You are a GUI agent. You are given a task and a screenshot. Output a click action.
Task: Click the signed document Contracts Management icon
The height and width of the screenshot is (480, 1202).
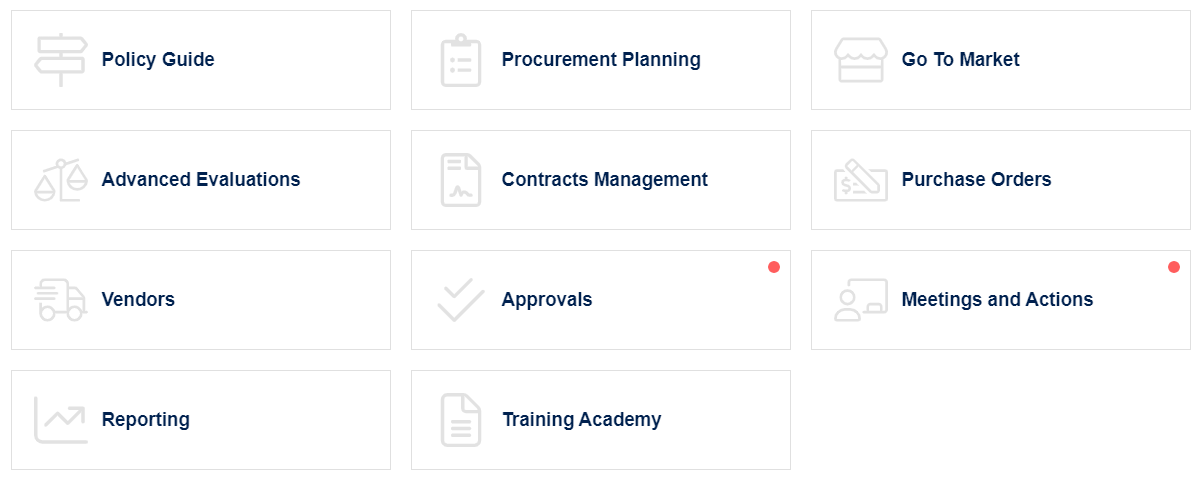click(461, 180)
